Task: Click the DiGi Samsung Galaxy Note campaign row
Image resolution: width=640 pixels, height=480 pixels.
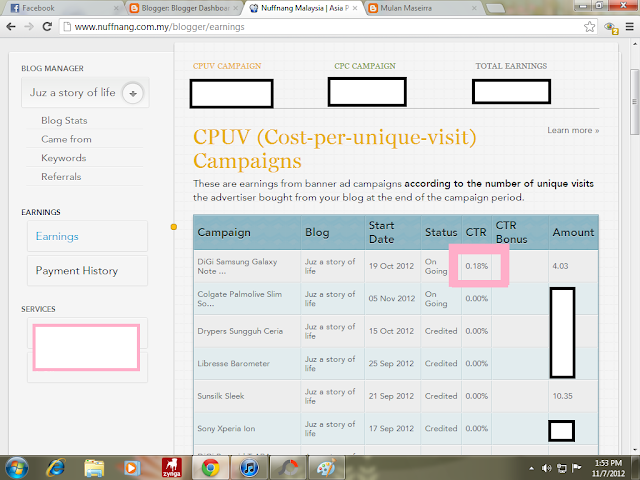Action: [396, 266]
